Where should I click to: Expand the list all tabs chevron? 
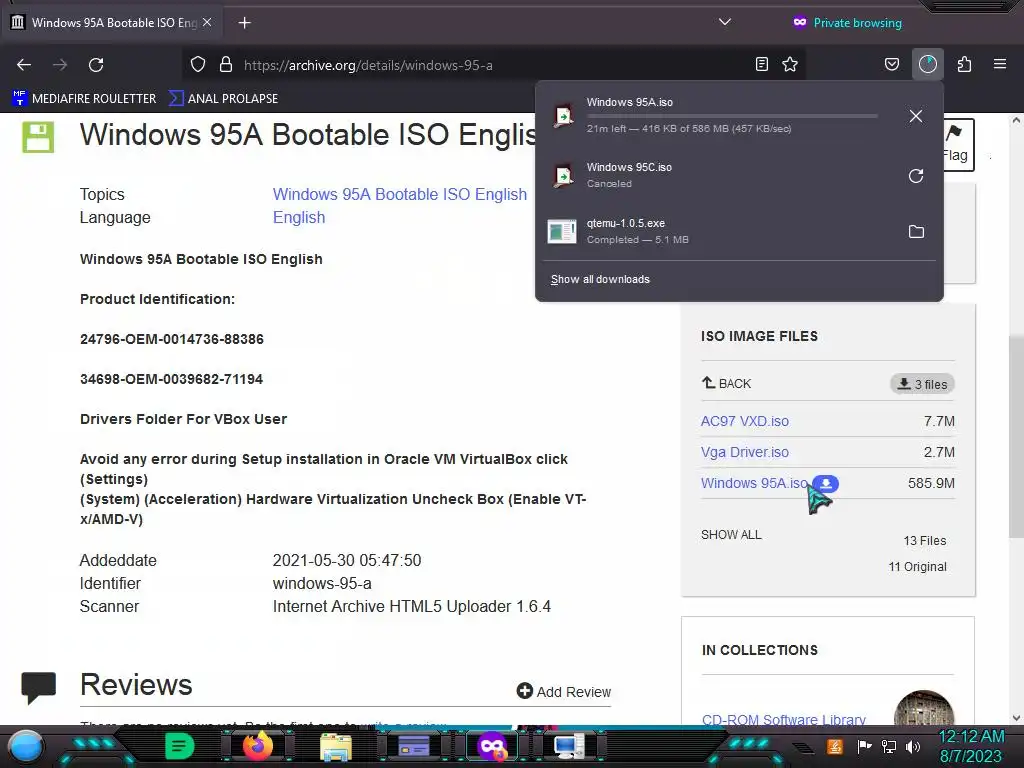point(724,22)
